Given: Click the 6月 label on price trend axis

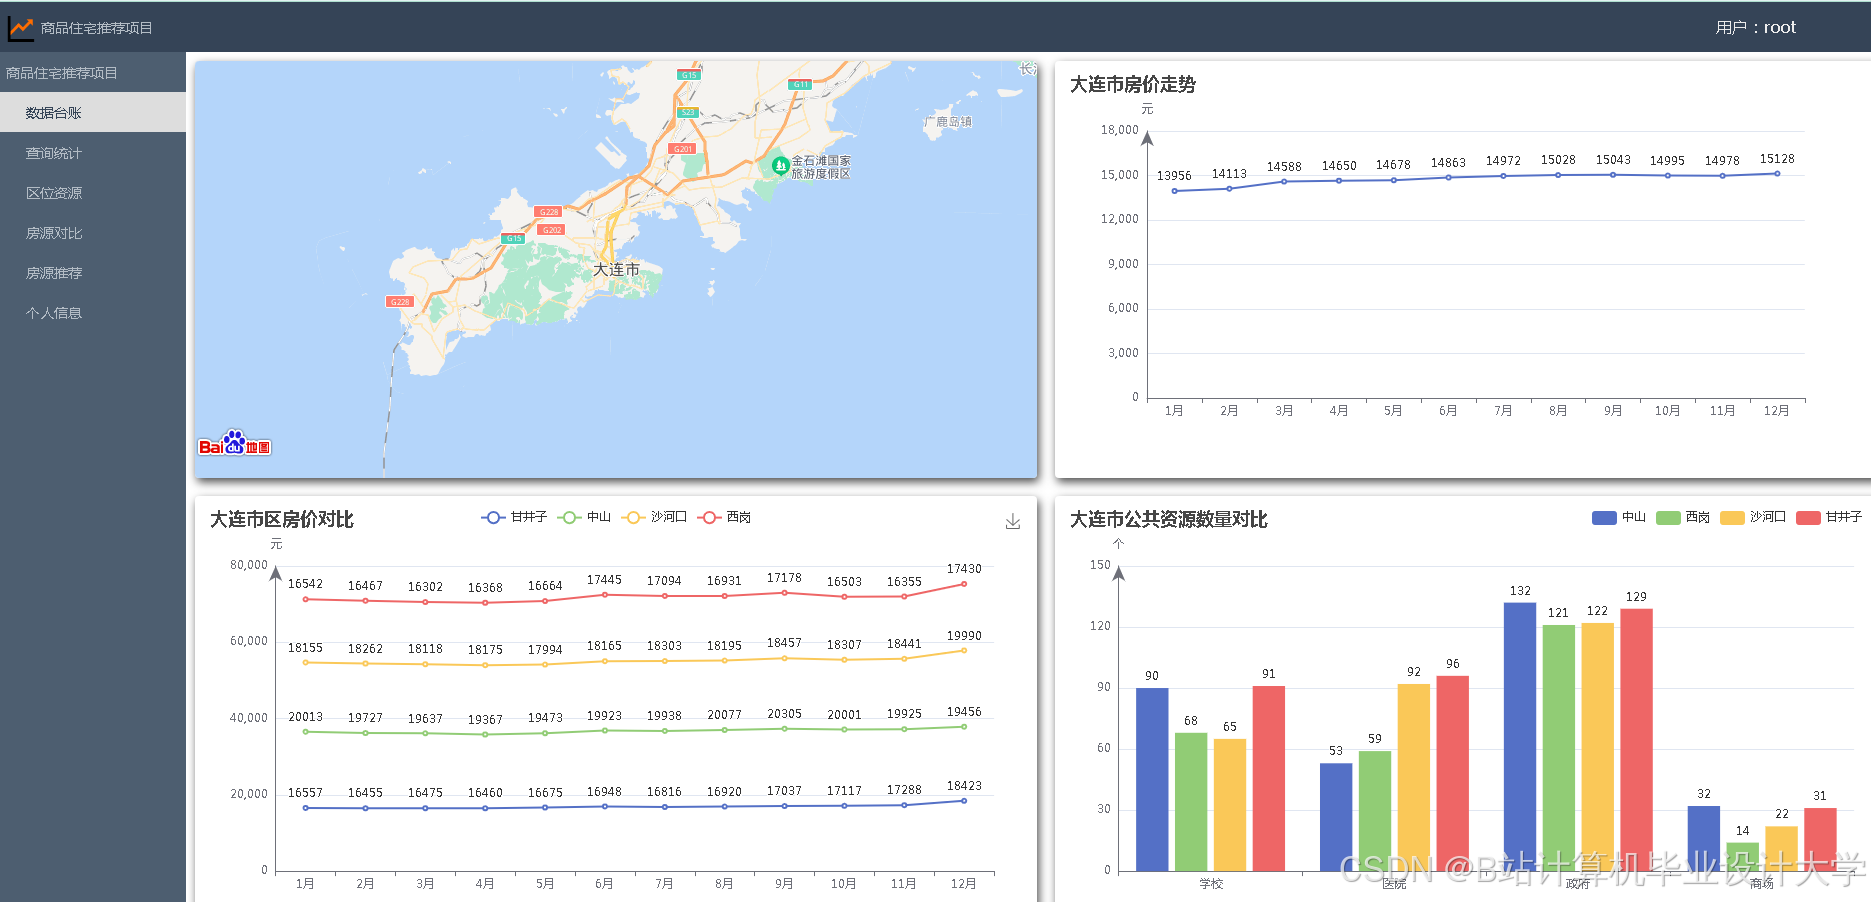Looking at the screenshot, I should tap(1448, 411).
